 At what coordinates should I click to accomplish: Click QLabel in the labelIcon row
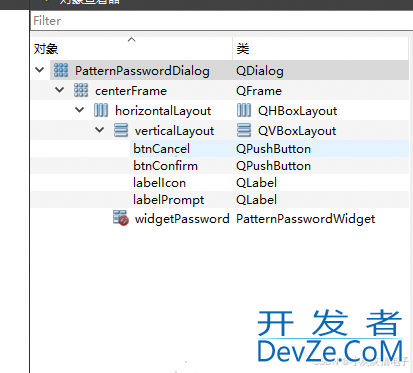point(256,183)
